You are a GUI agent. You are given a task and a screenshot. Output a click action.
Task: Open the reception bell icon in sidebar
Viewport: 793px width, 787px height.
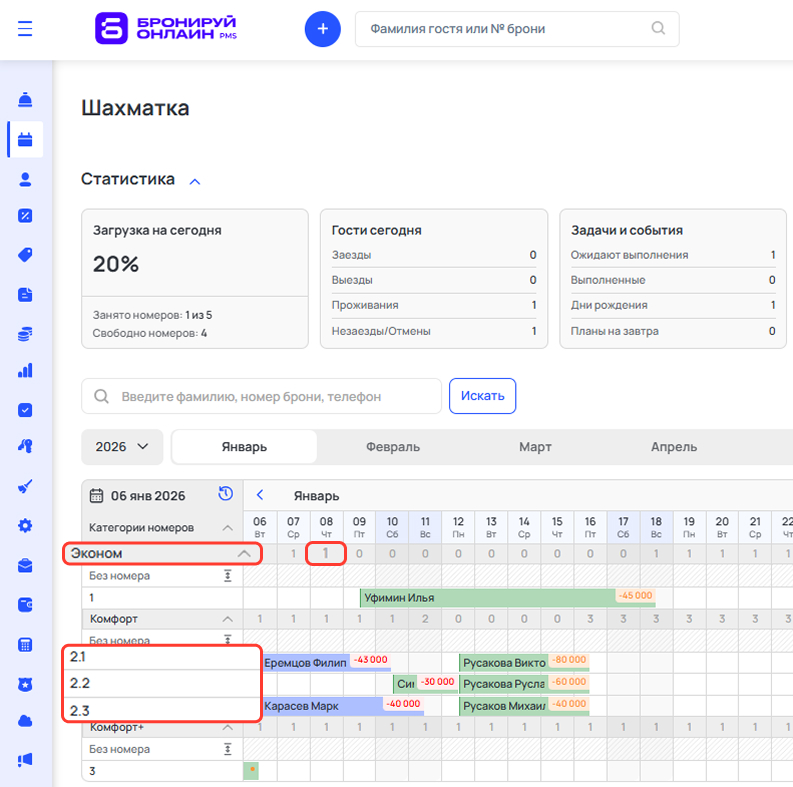[25, 100]
